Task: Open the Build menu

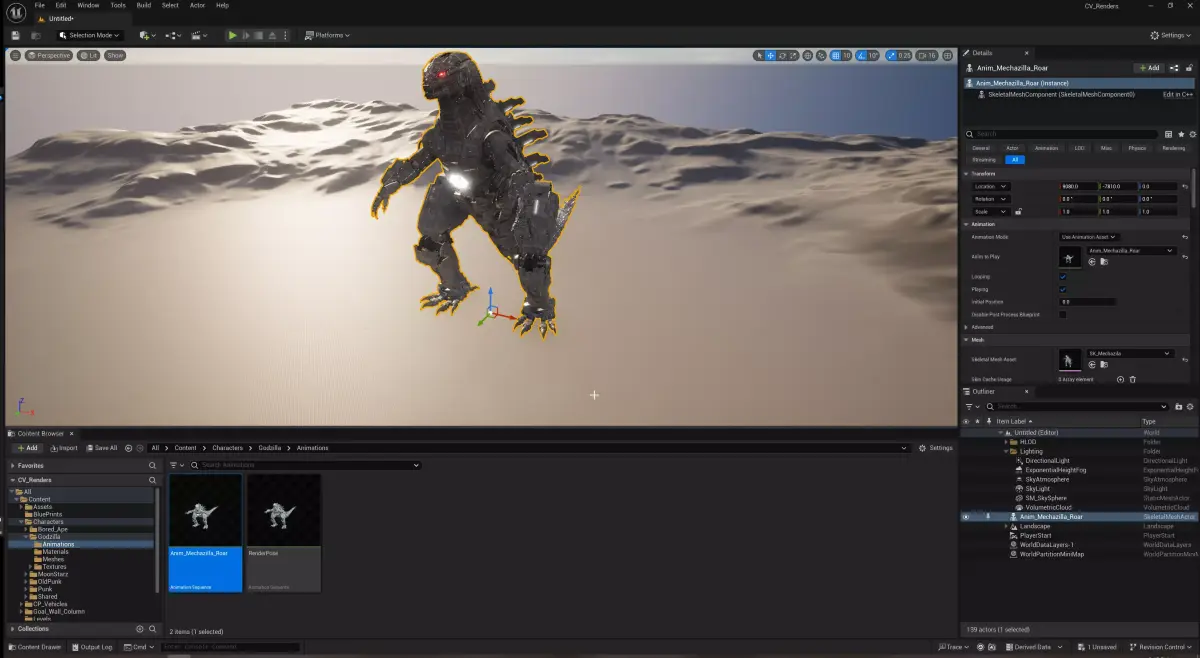Action: tap(144, 5)
